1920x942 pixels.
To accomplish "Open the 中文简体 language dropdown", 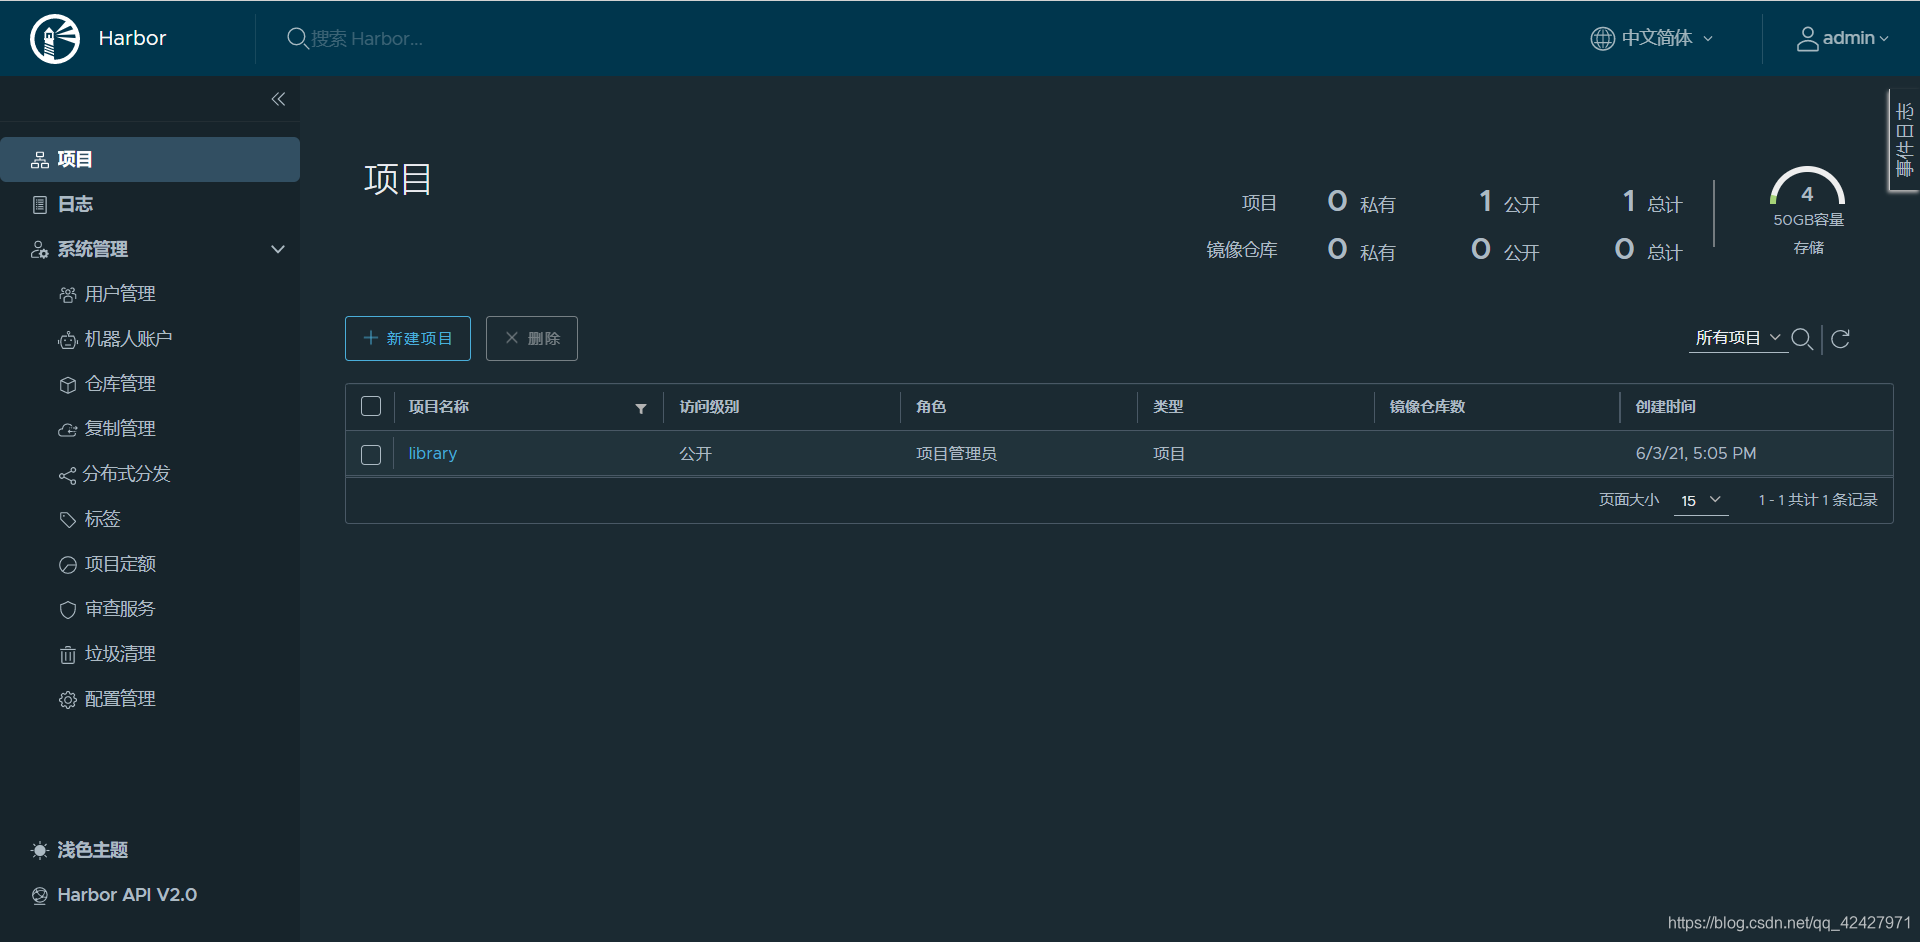I will (x=1652, y=38).
